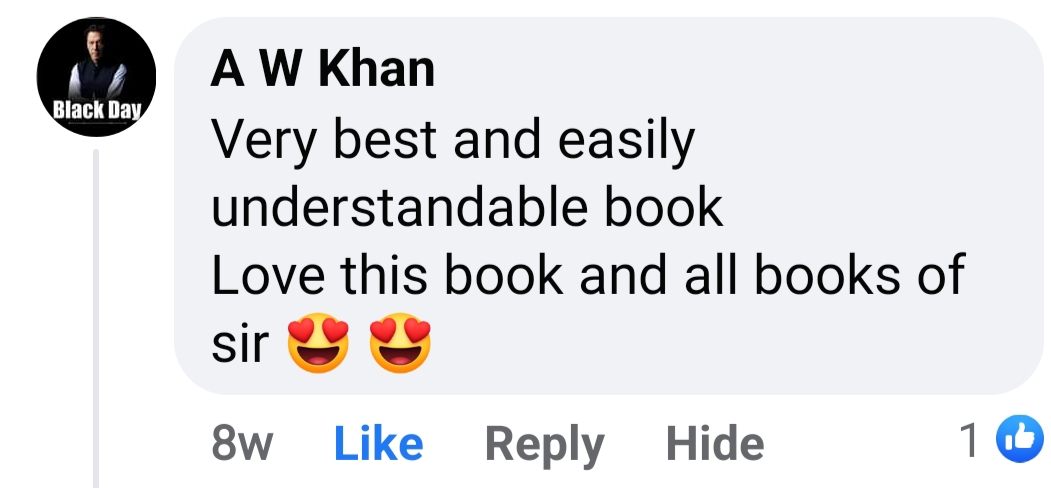Image resolution: width=1051 pixels, height=488 pixels.
Task: Click the second heart-eyes emoji
Action: (401, 343)
